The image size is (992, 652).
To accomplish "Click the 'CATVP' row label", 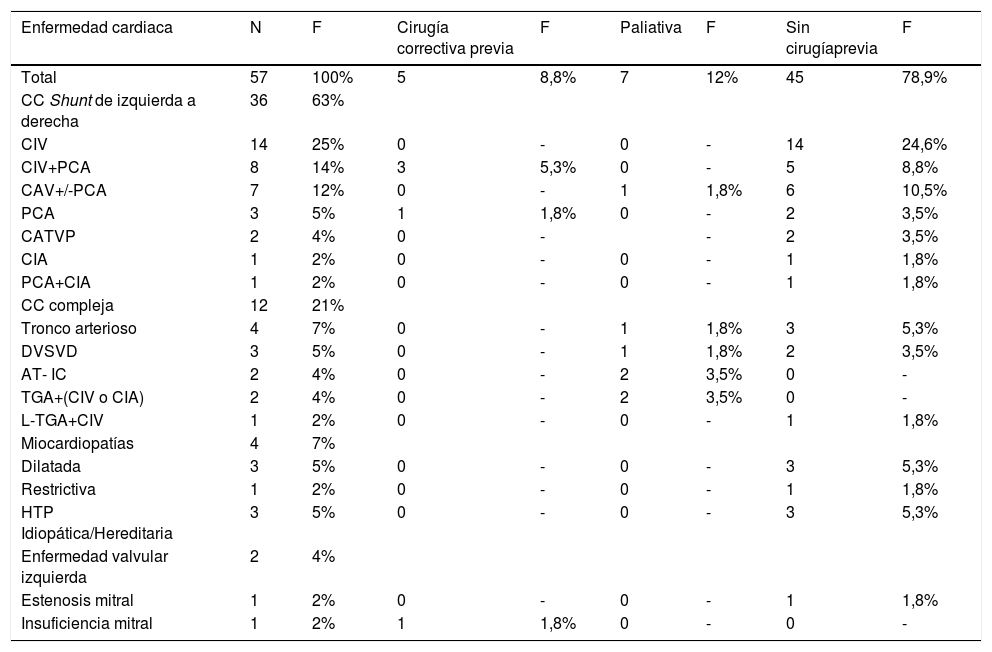I will click(47, 238).
